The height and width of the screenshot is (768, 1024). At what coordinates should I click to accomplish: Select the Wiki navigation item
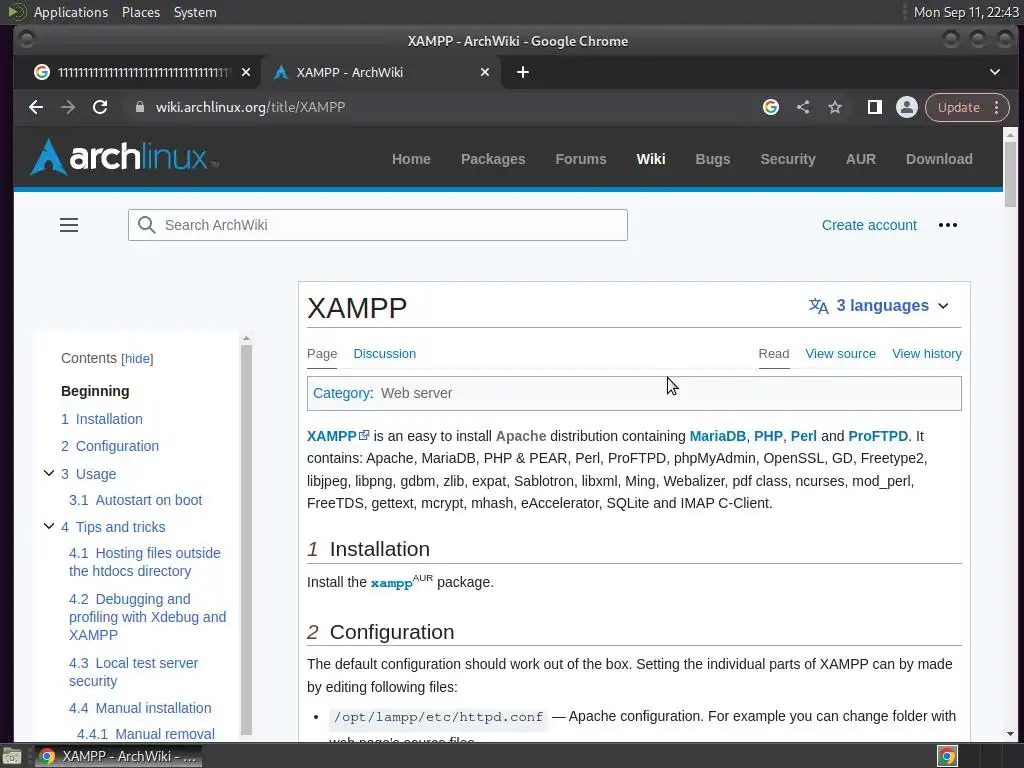point(650,159)
